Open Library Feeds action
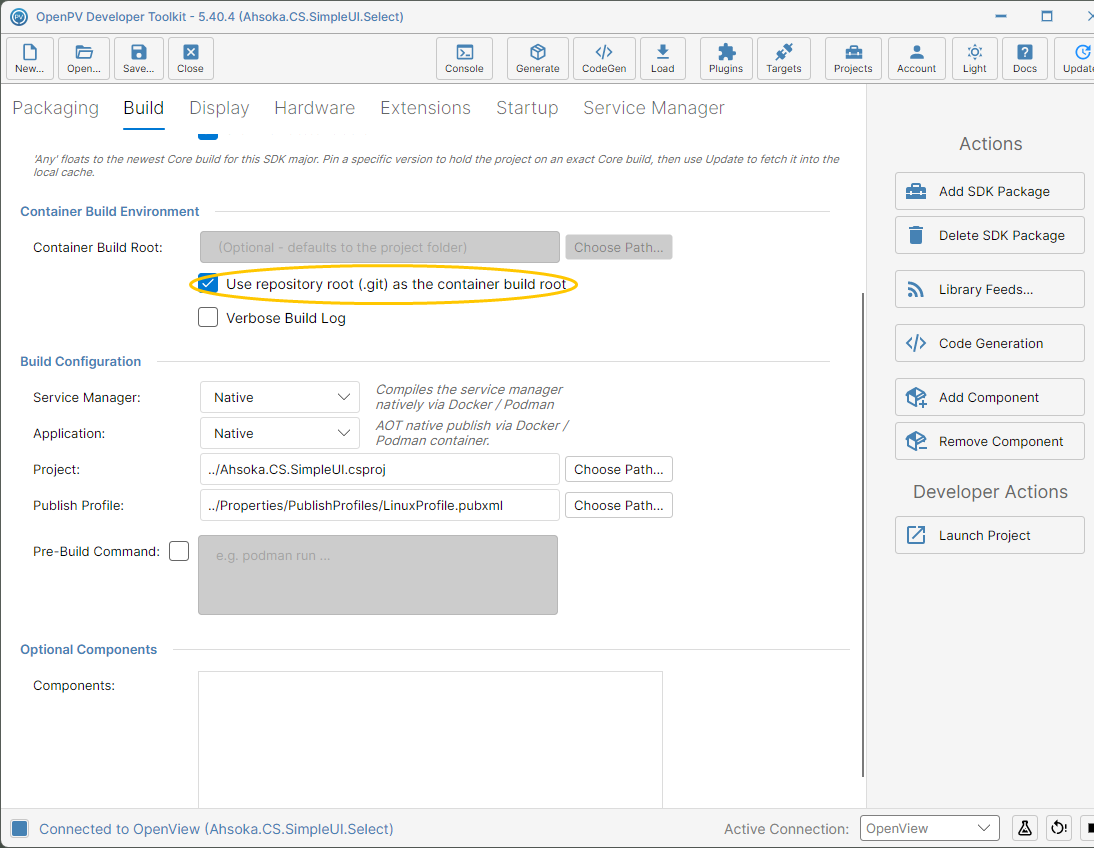The image size is (1116, 848). (x=989, y=289)
